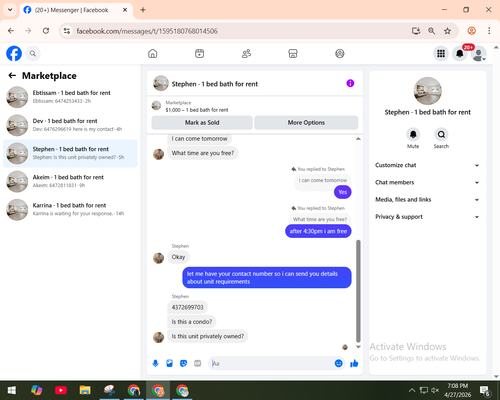Click the voice clip microphone icon
The image size is (500, 400).
tap(155, 363)
